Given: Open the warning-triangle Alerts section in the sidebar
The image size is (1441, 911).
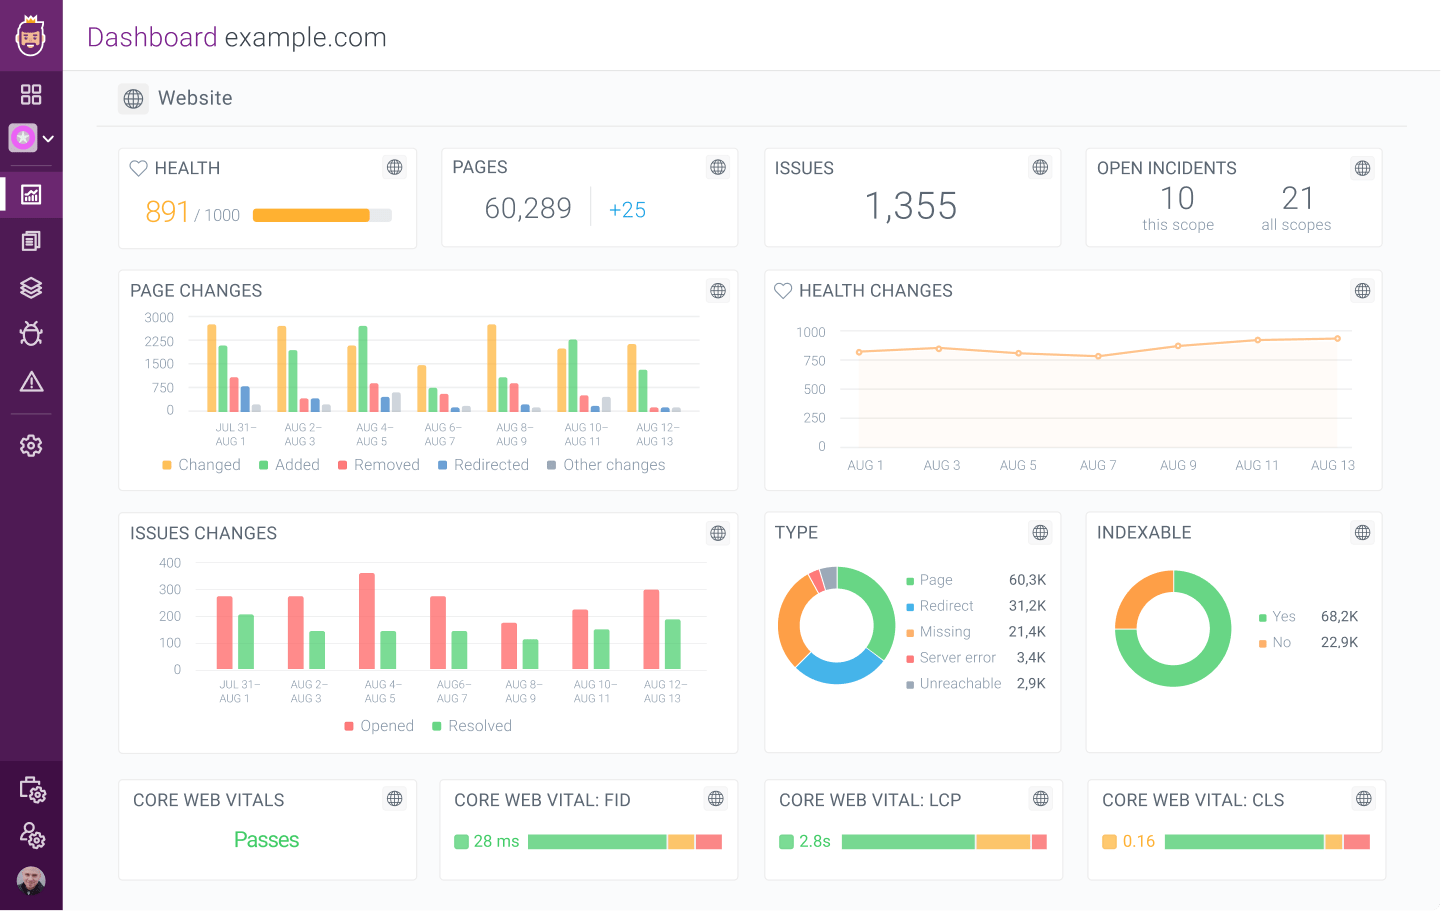Looking at the screenshot, I should tap(31, 381).
